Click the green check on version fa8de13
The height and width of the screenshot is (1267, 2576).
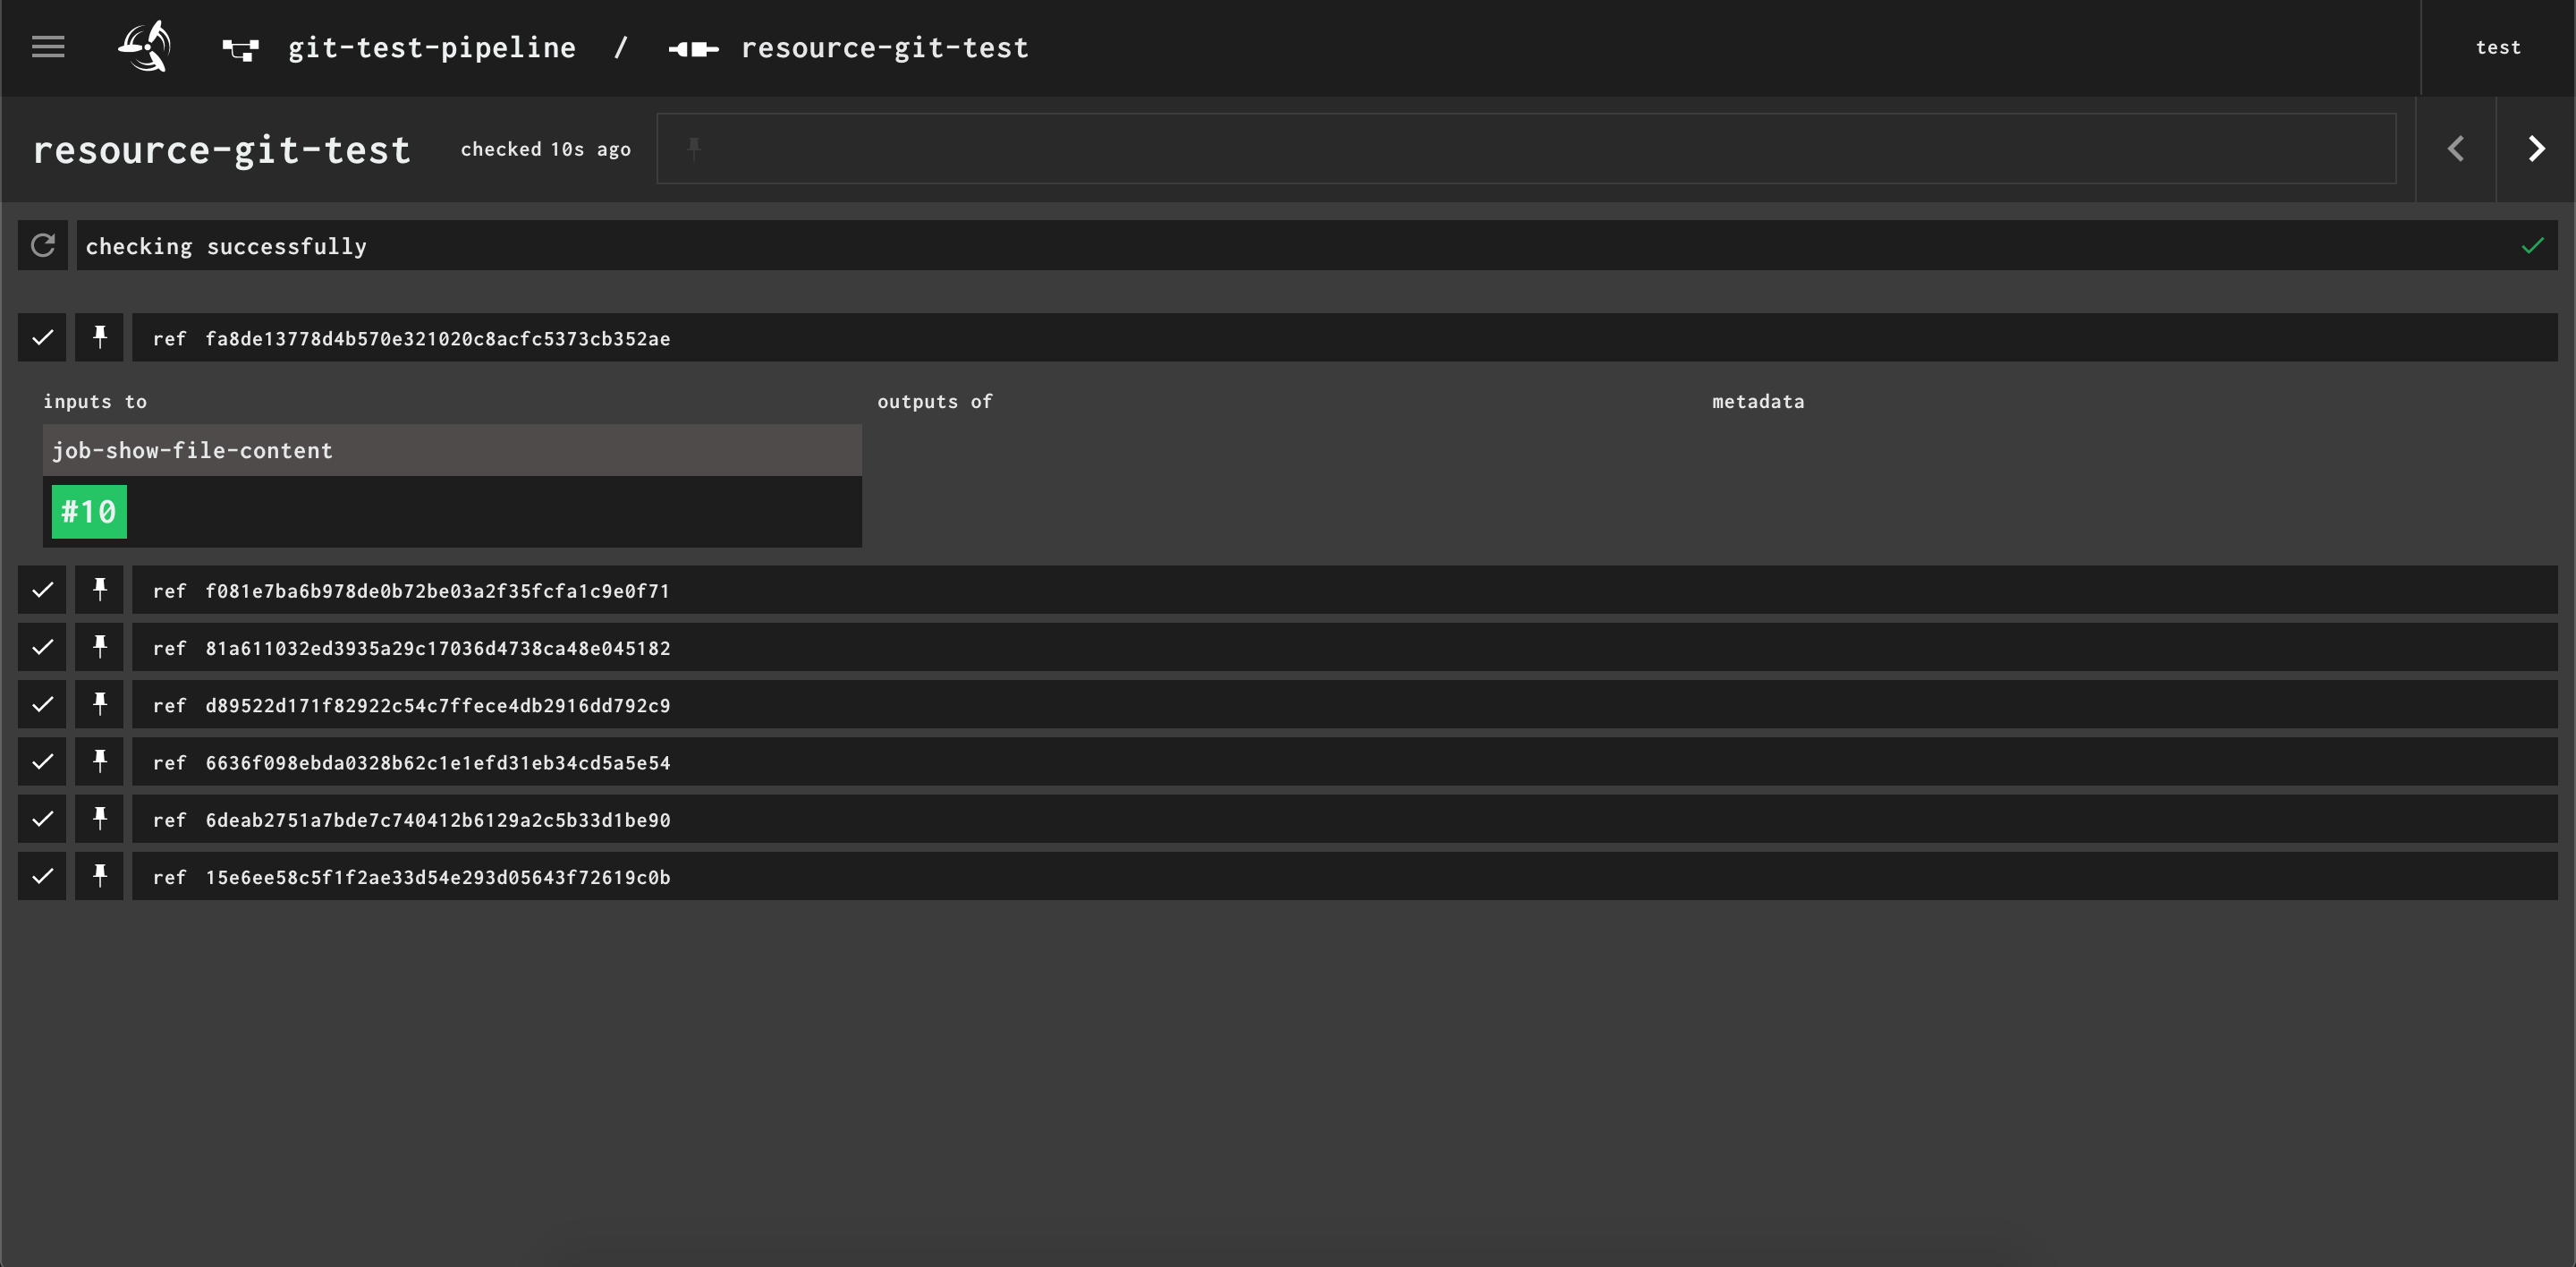click(42, 338)
